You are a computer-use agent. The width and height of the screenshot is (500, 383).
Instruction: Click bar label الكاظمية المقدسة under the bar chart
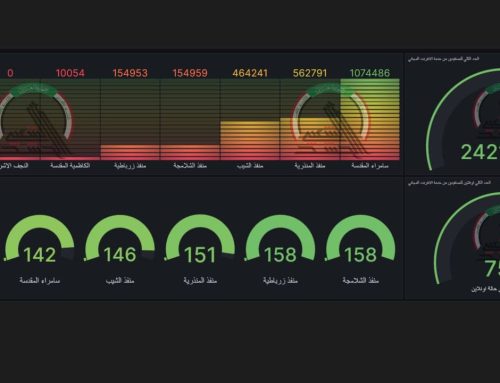point(70,166)
